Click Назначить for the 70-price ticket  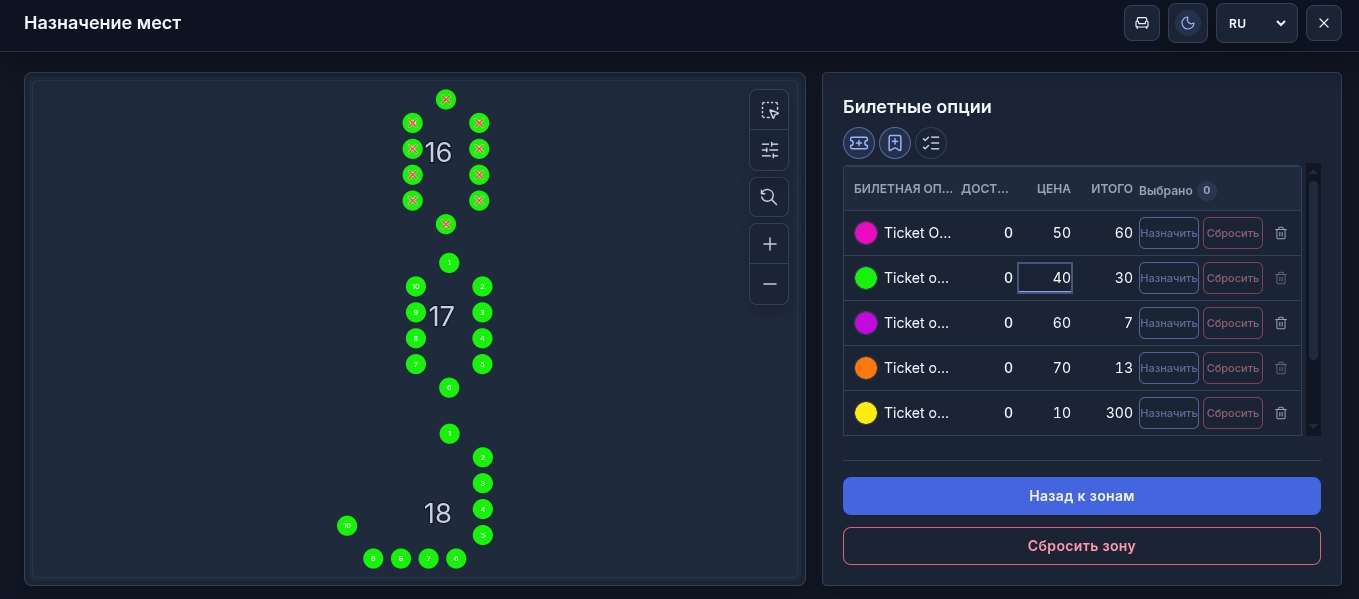1169,368
